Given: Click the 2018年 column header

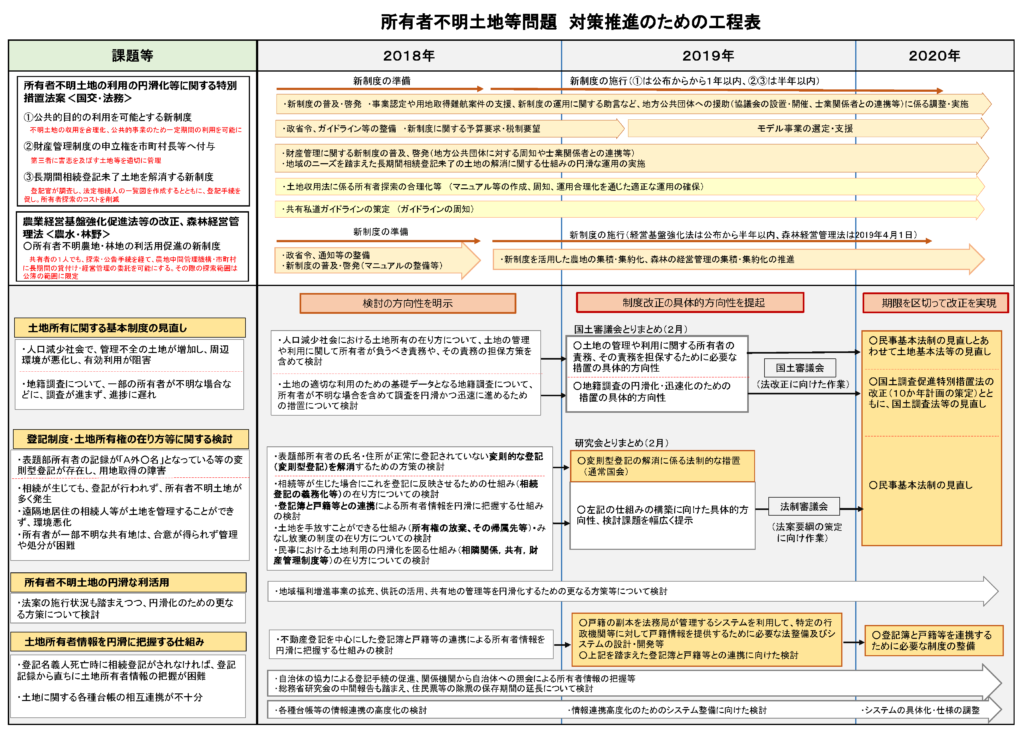Looking at the screenshot, I should point(409,56).
